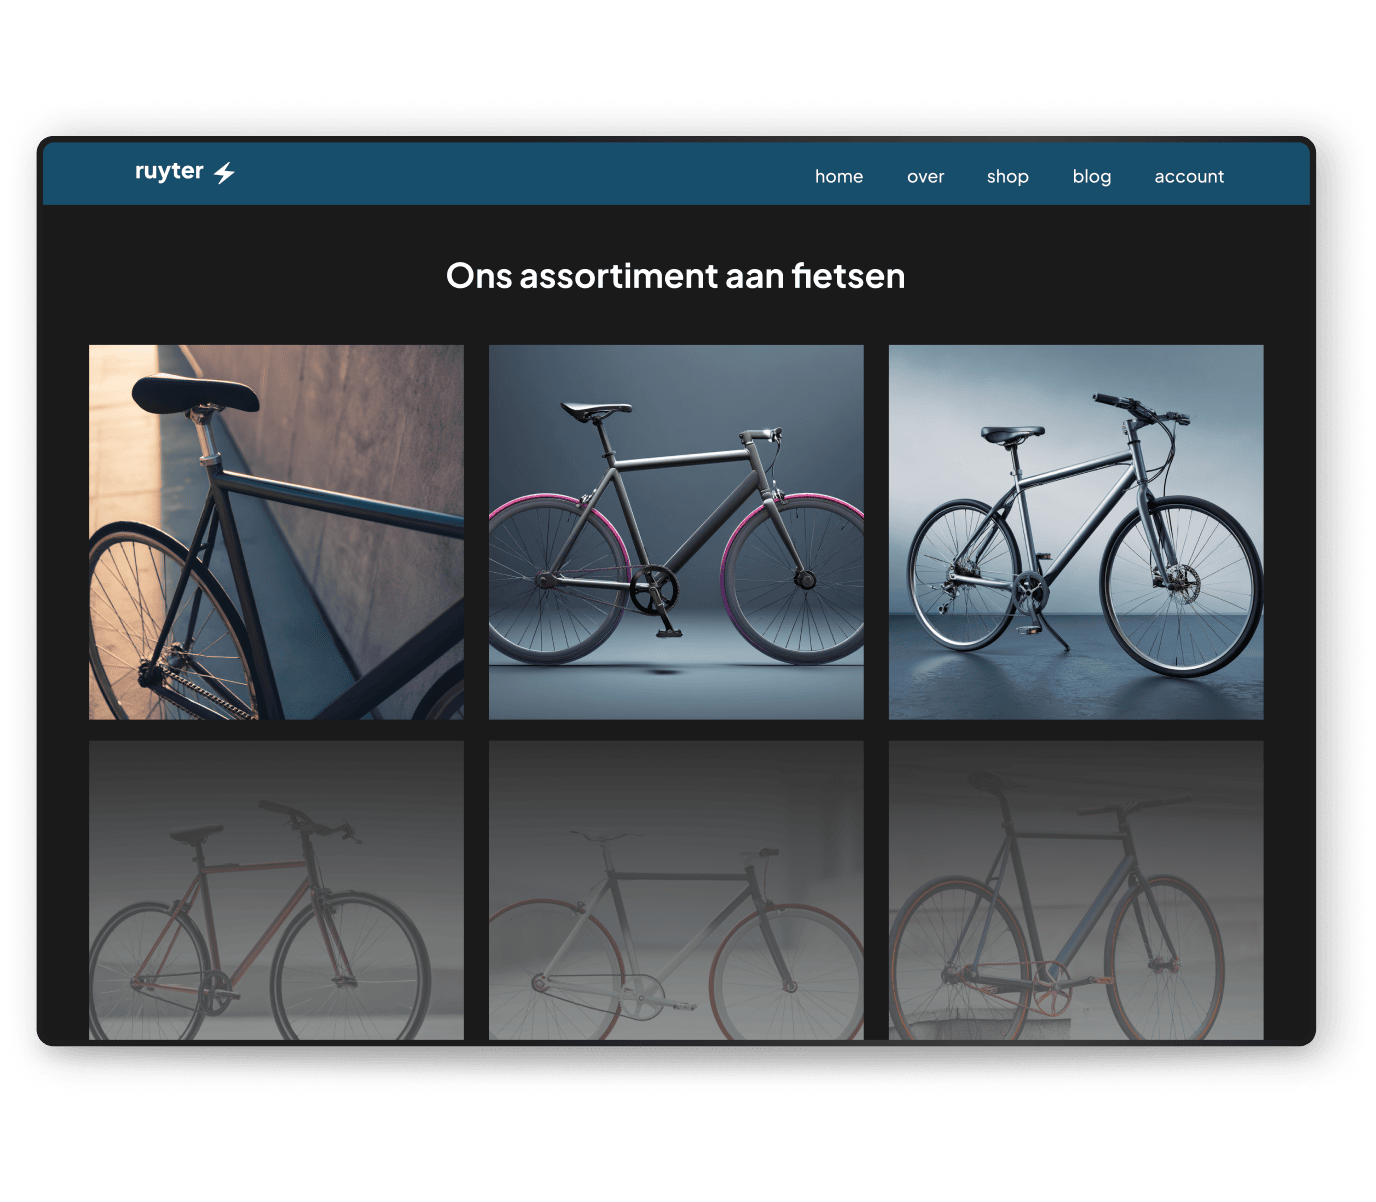Go to the over page
The image size is (1376, 1202).
tap(925, 177)
